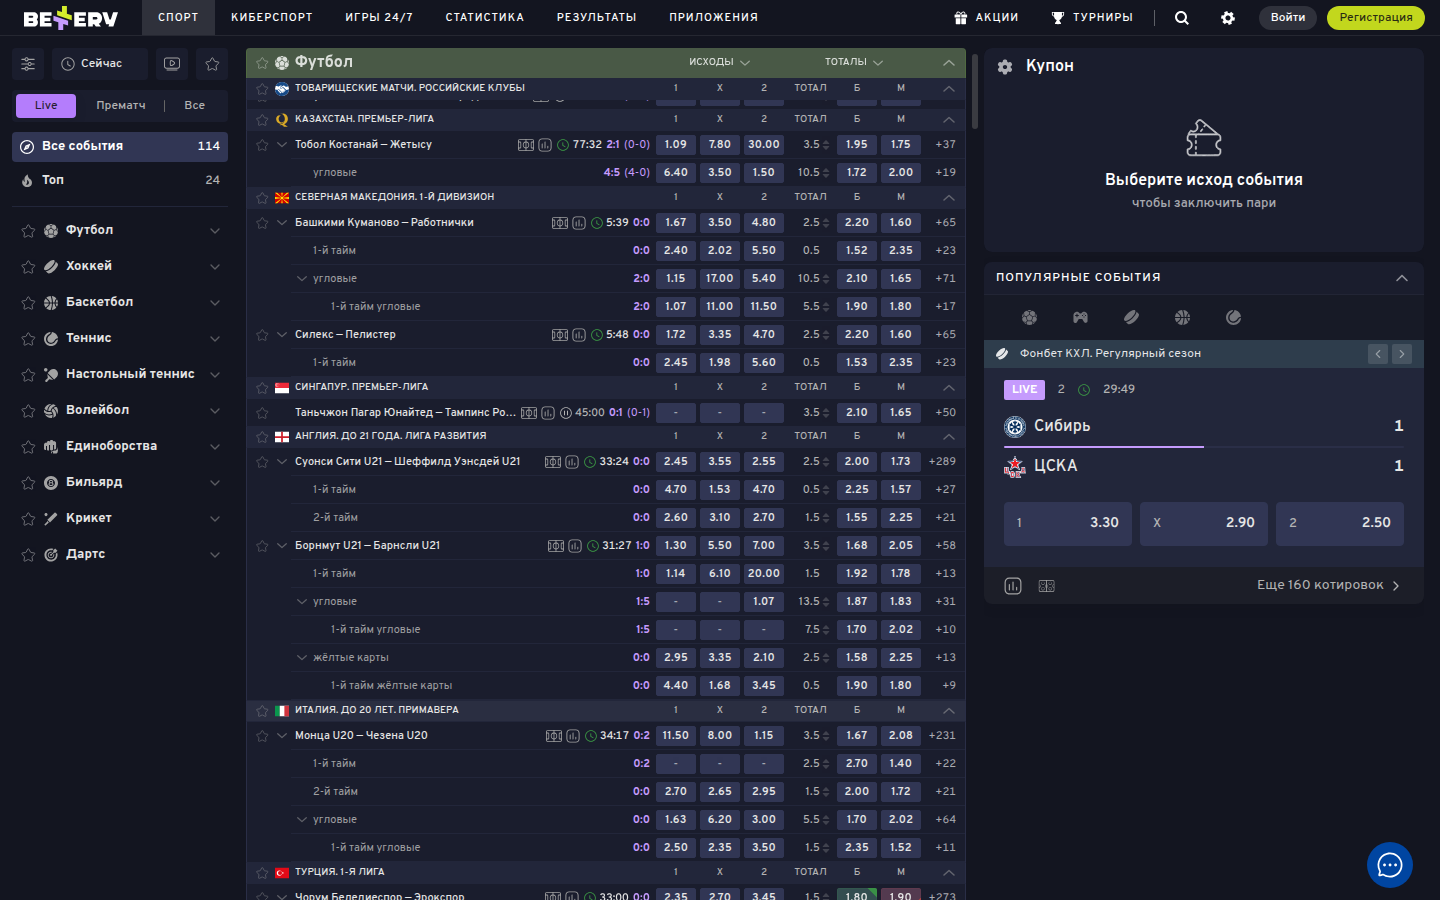This screenshot has width=1440, height=900.
Task: Select 3.30 odds for Сибирь win
Action: pyautogui.click(x=1067, y=523)
